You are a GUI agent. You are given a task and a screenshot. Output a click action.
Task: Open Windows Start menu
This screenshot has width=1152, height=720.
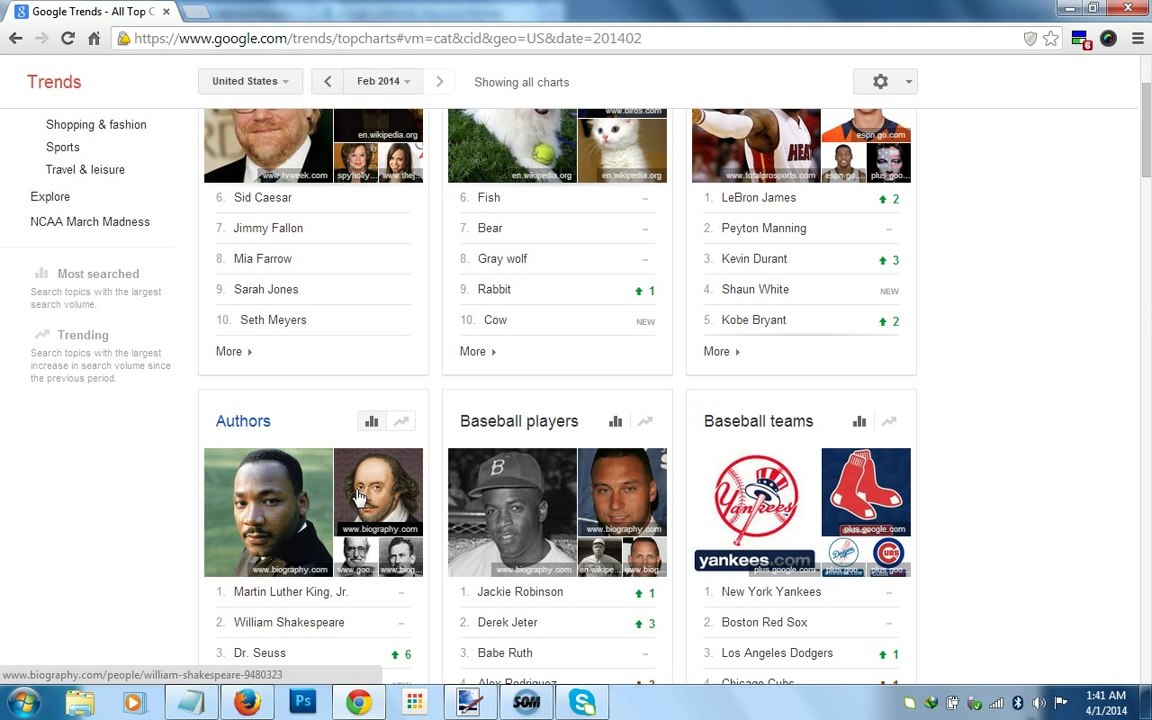(x=23, y=702)
